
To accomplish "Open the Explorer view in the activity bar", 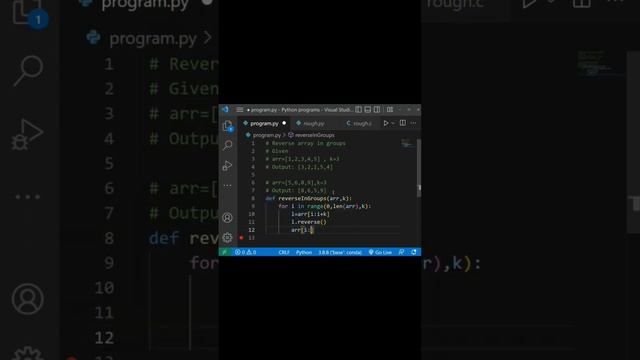I will [228, 126].
